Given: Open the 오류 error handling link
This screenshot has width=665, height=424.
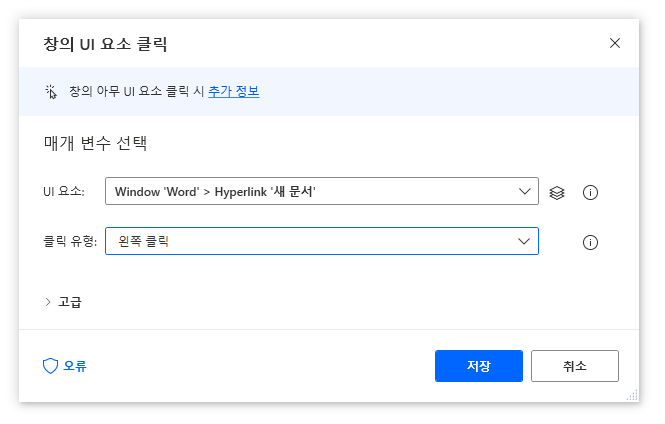Looking at the screenshot, I should pos(75,366).
